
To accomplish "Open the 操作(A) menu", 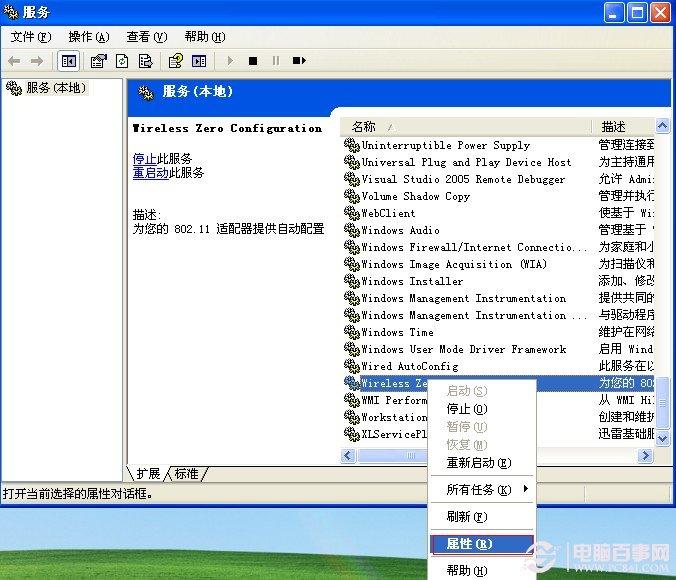I will pos(89,37).
